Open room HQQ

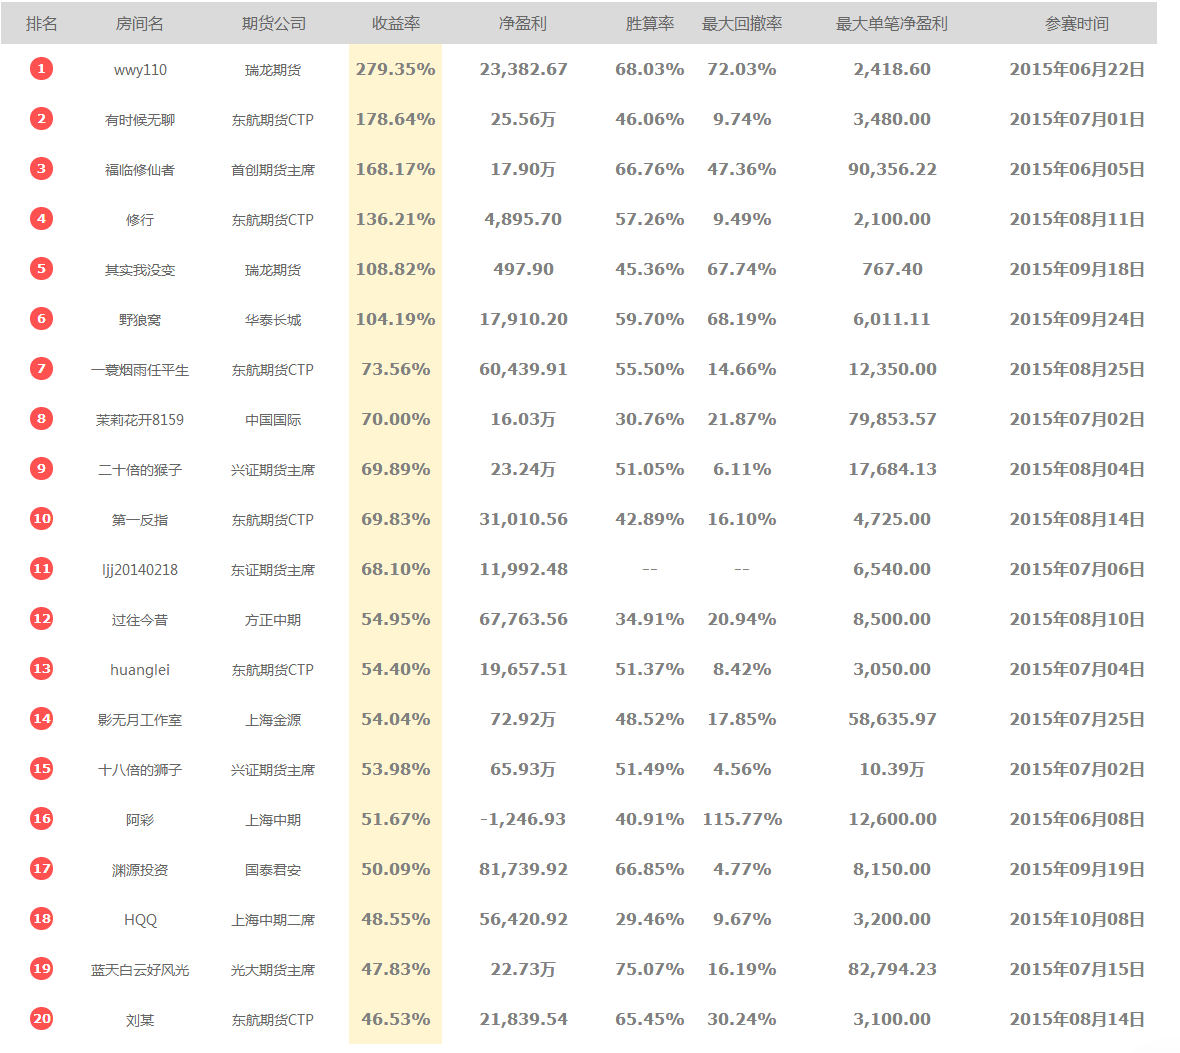(140, 920)
